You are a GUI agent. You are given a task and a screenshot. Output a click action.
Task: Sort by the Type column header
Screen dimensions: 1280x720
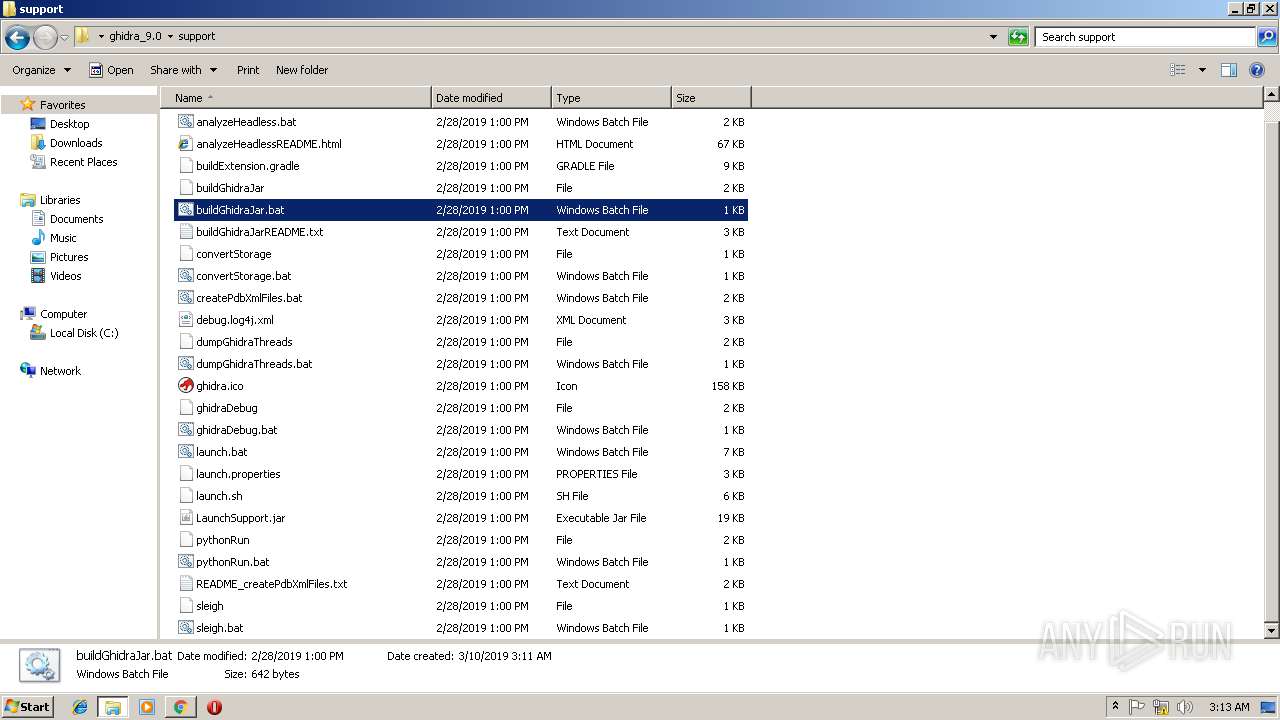click(611, 98)
